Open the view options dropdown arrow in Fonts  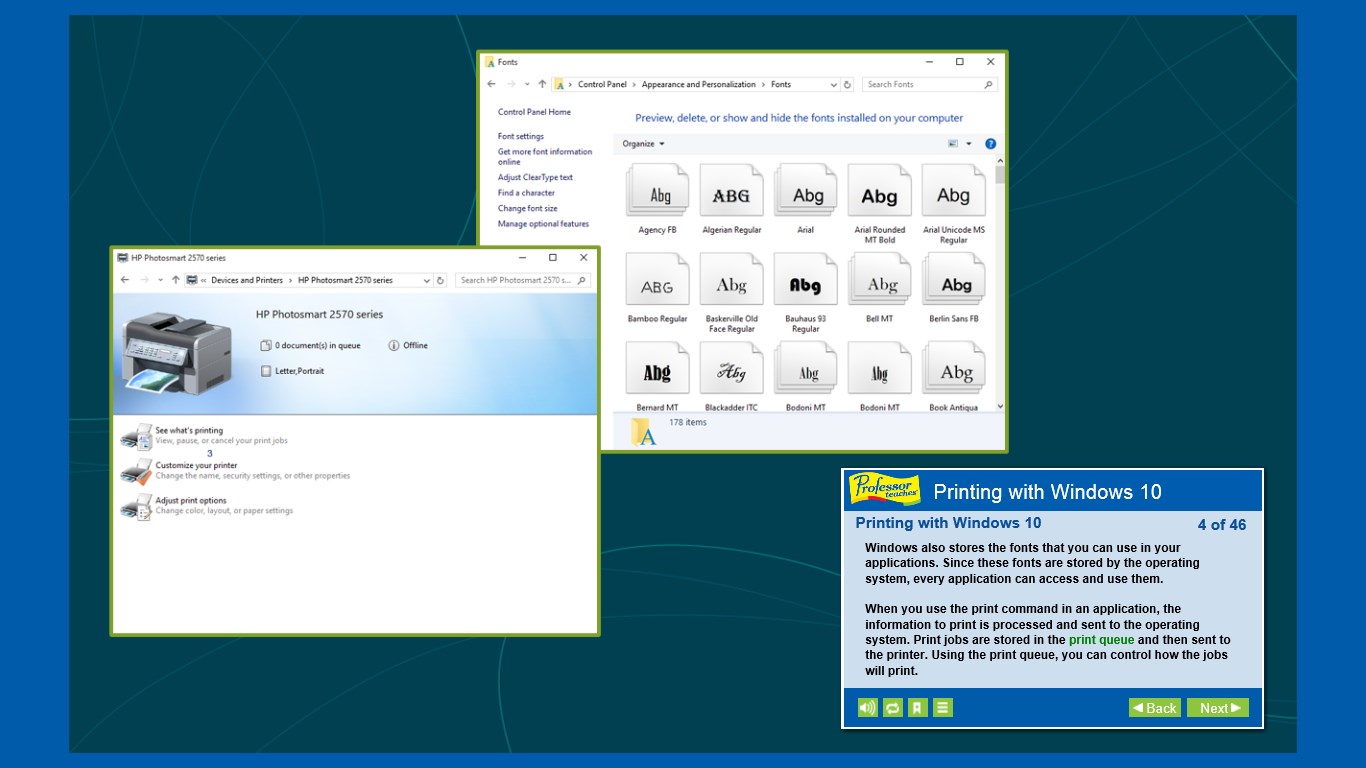(968, 144)
